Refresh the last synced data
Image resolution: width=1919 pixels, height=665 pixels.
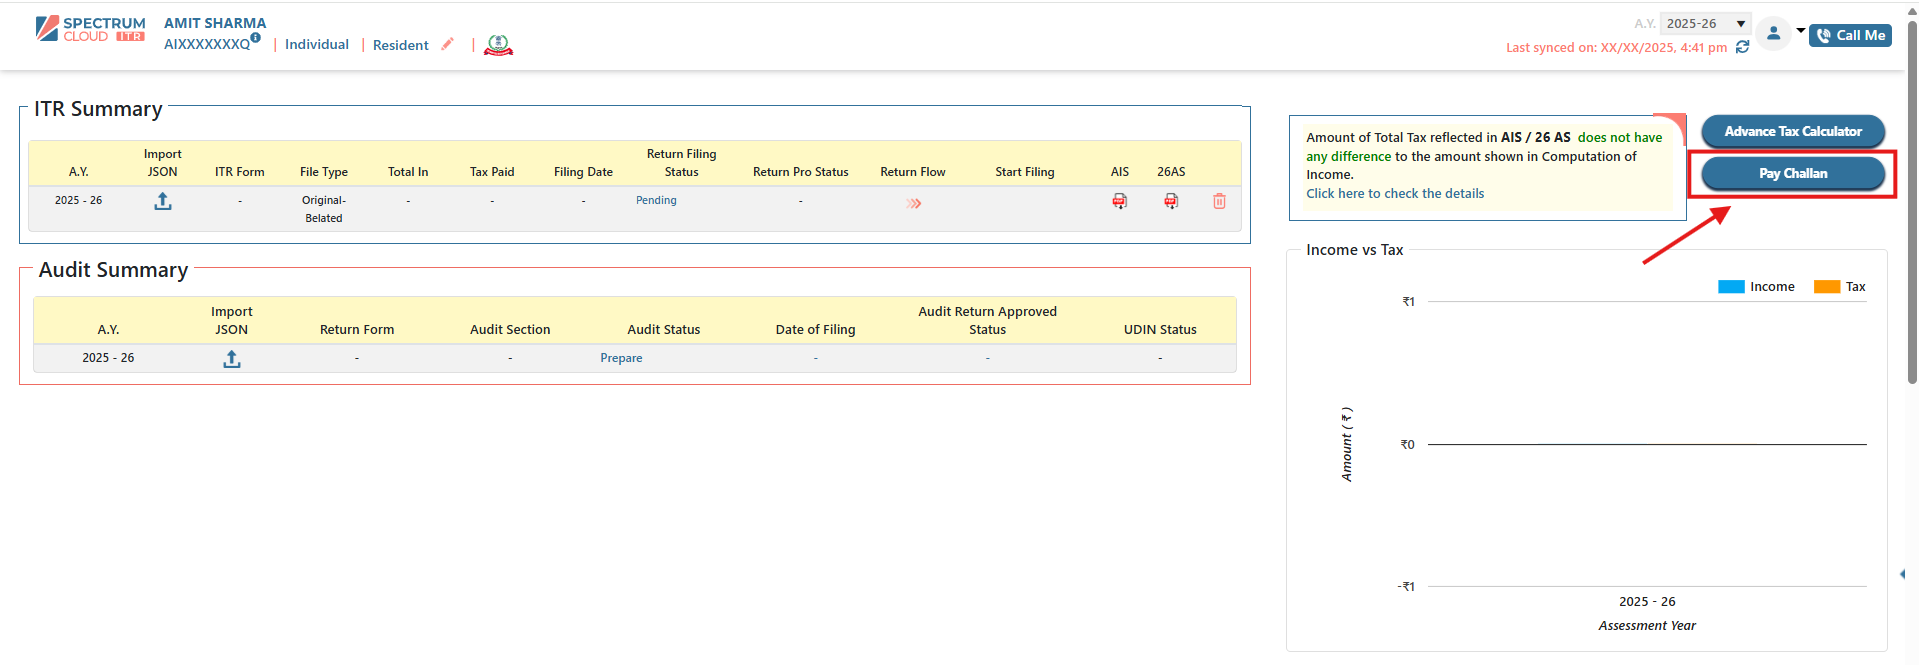1742,47
